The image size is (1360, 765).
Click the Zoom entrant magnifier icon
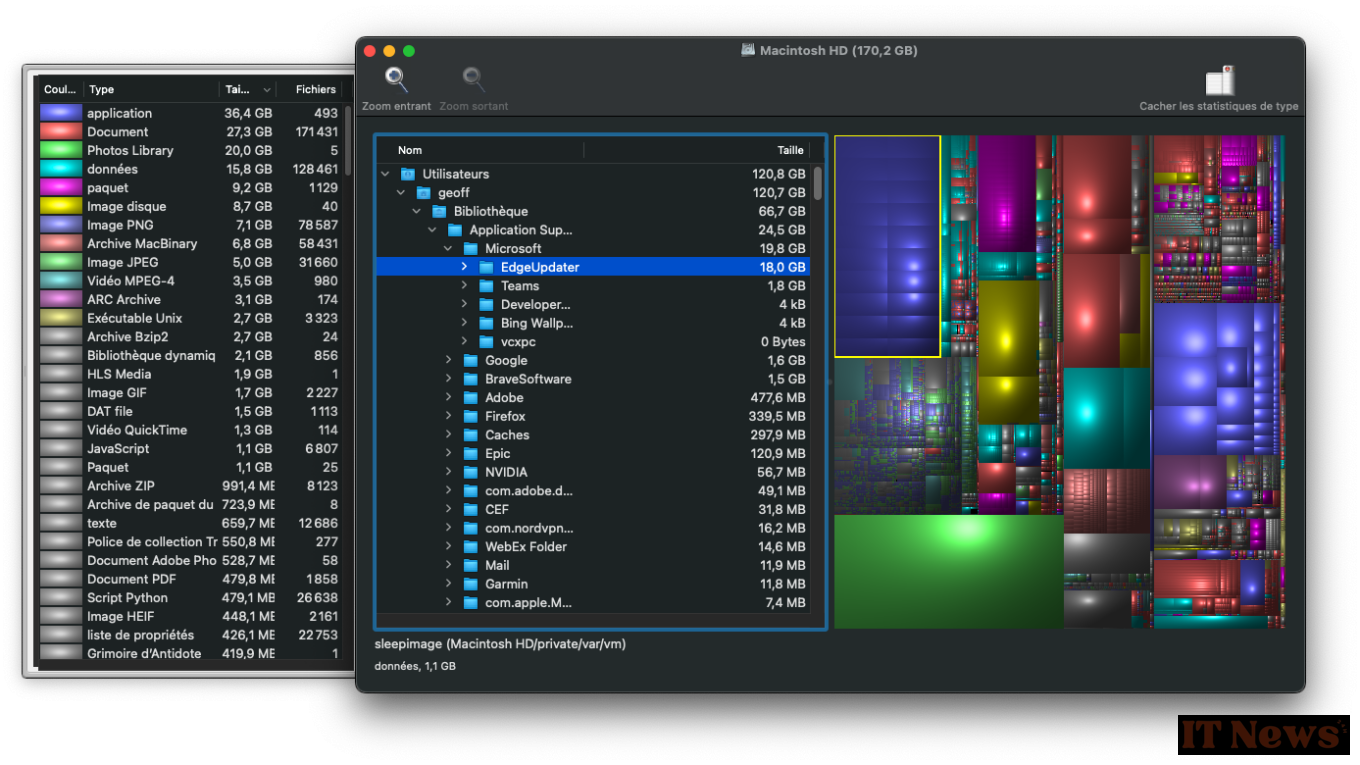coord(397,79)
